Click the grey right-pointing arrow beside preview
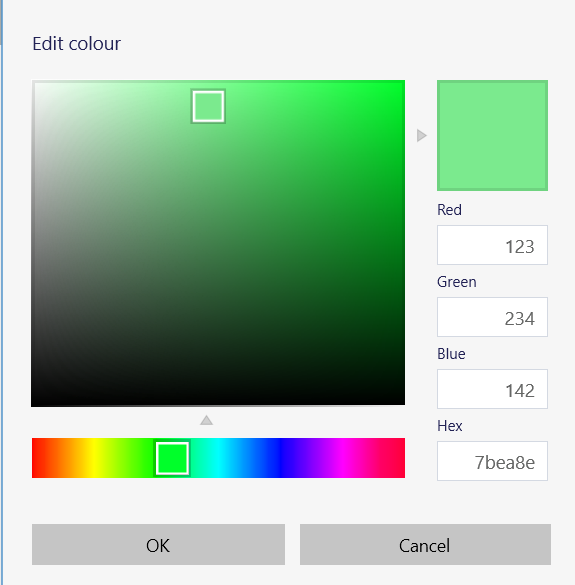Viewport: 575px width, 585px height. pos(422,135)
